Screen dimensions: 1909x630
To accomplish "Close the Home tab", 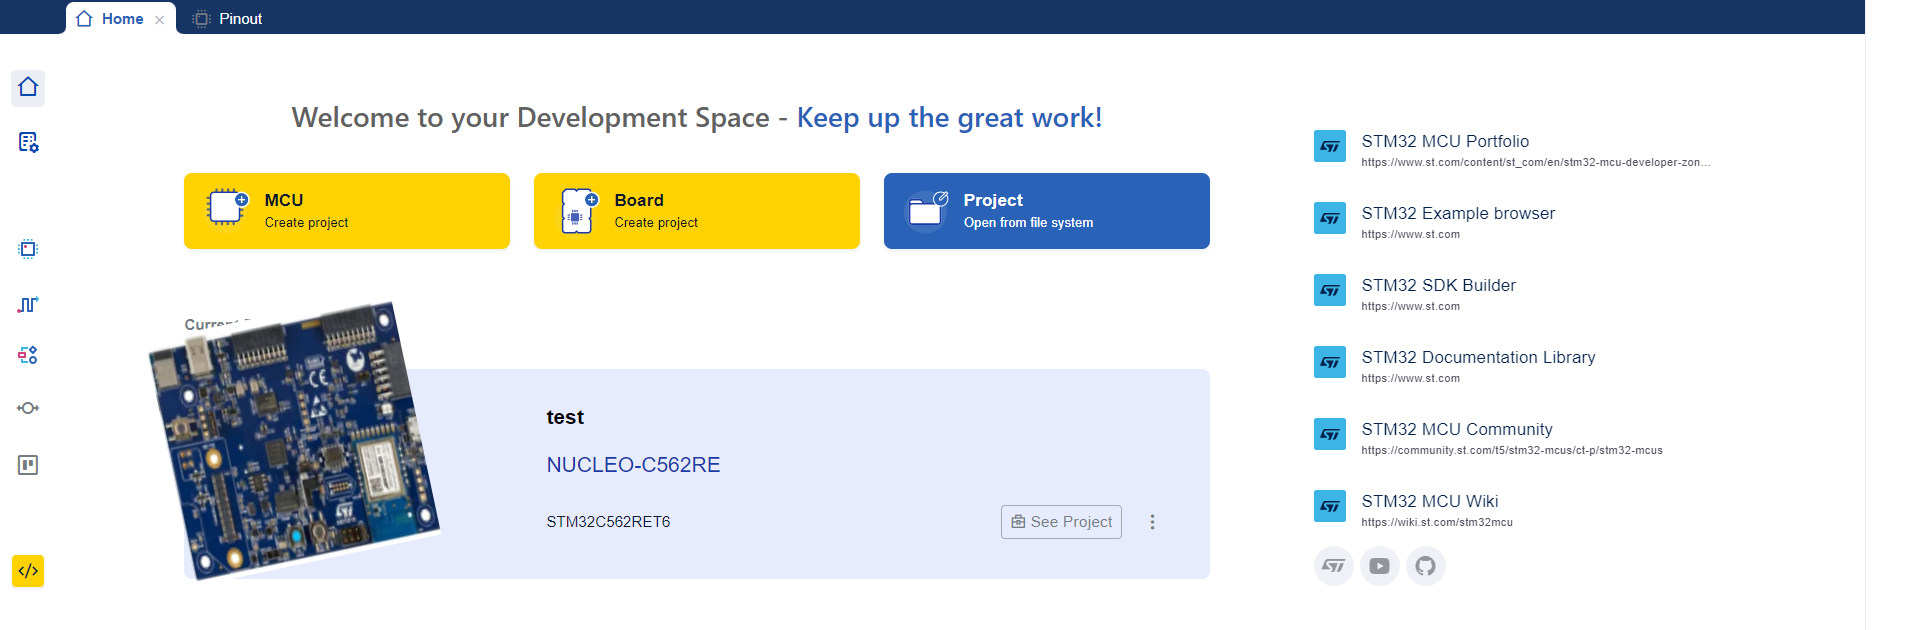I will coord(160,20).
